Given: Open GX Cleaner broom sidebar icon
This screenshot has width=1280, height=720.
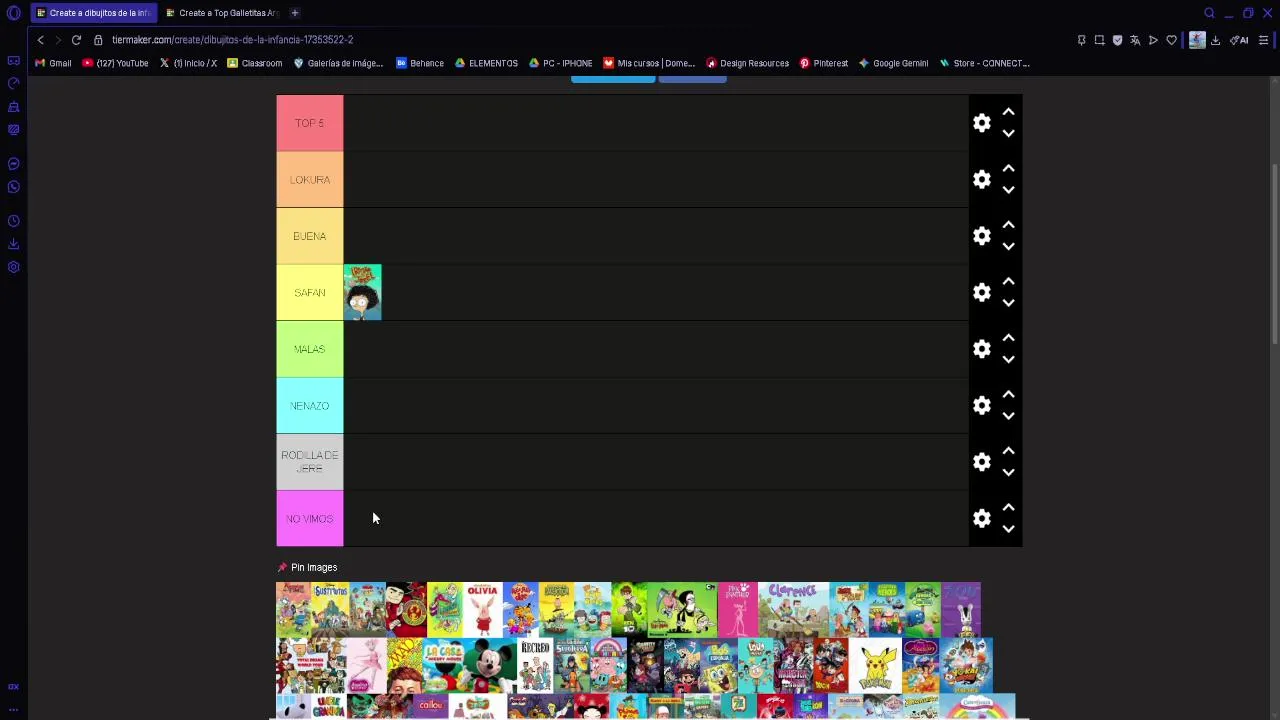Looking at the screenshot, I should point(14,106).
